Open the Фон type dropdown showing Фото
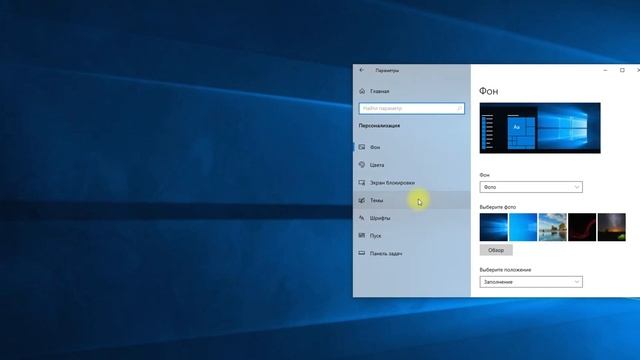The width and height of the screenshot is (640, 360). pyautogui.click(x=531, y=187)
